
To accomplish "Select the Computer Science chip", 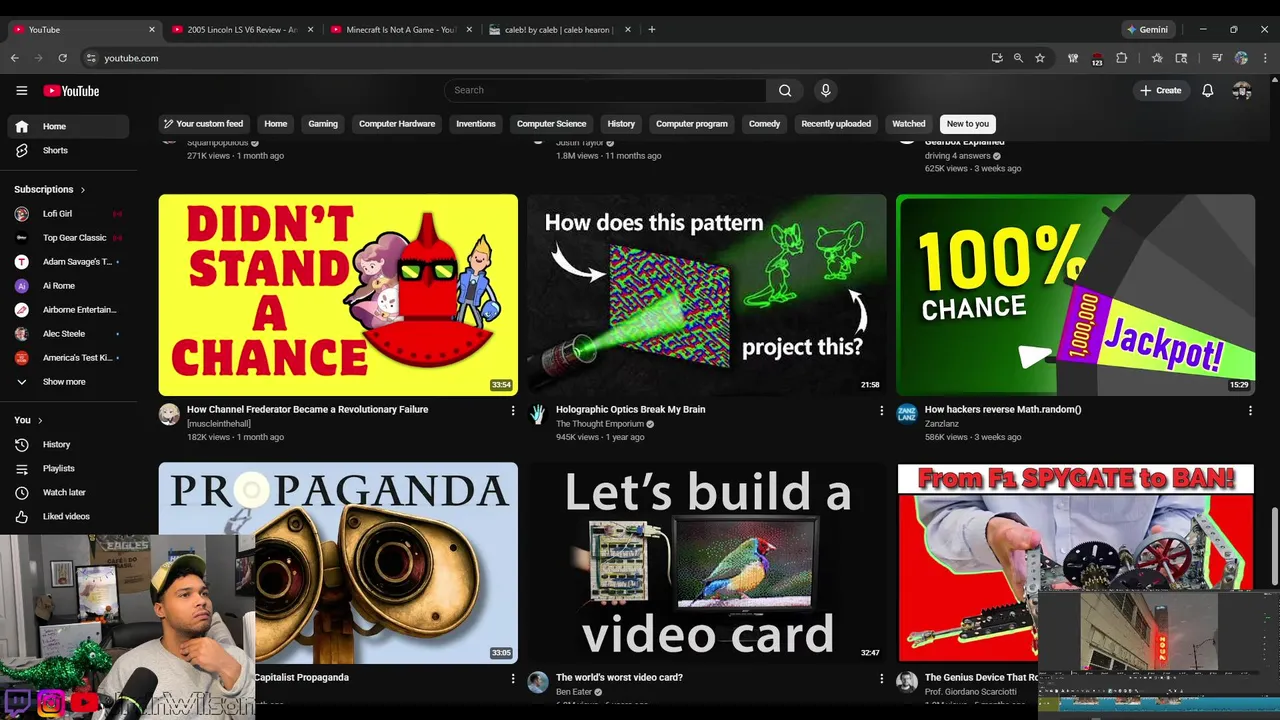I will pos(551,124).
